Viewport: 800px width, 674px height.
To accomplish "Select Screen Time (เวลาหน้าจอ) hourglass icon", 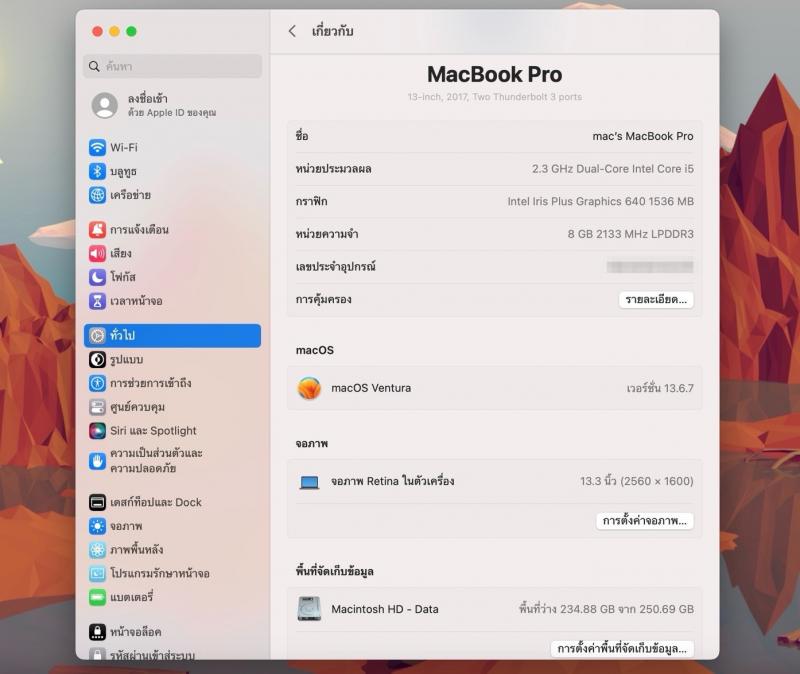I will pyautogui.click(x=97, y=301).
